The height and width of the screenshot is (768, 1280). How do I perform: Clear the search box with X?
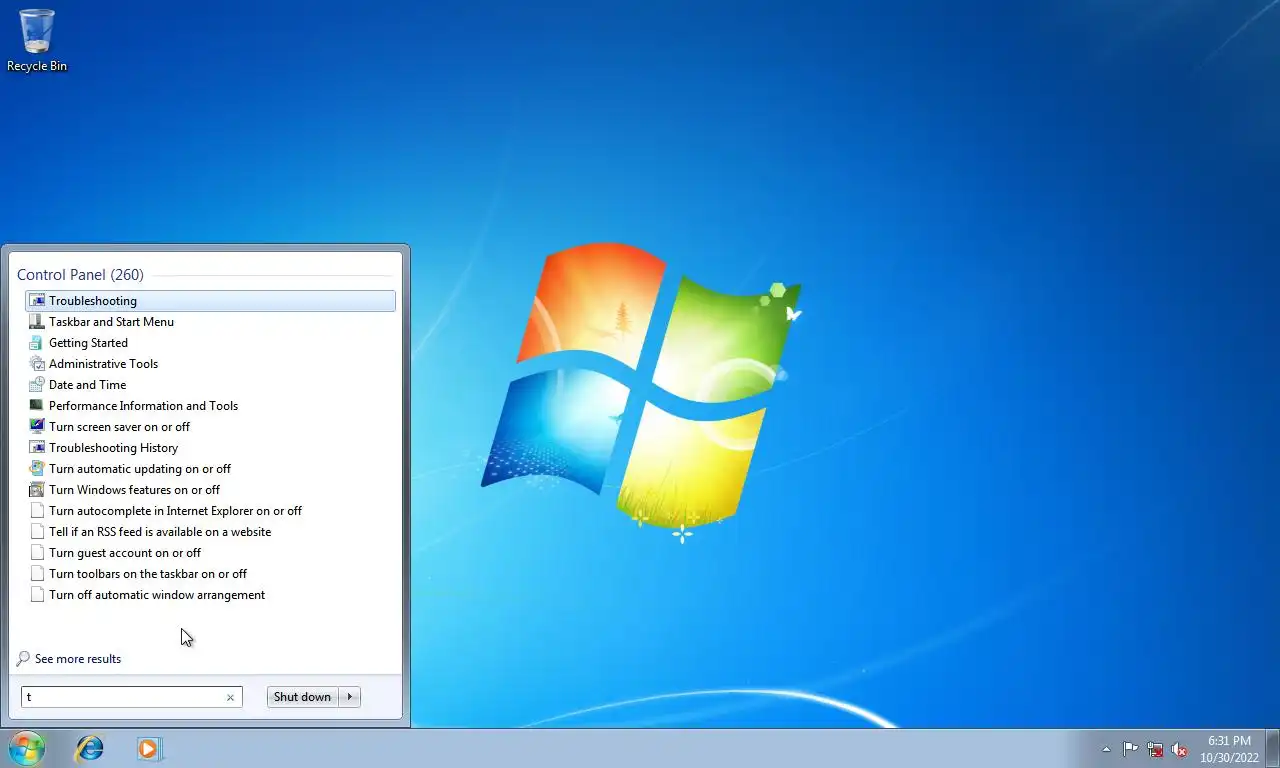click(230, 698)
